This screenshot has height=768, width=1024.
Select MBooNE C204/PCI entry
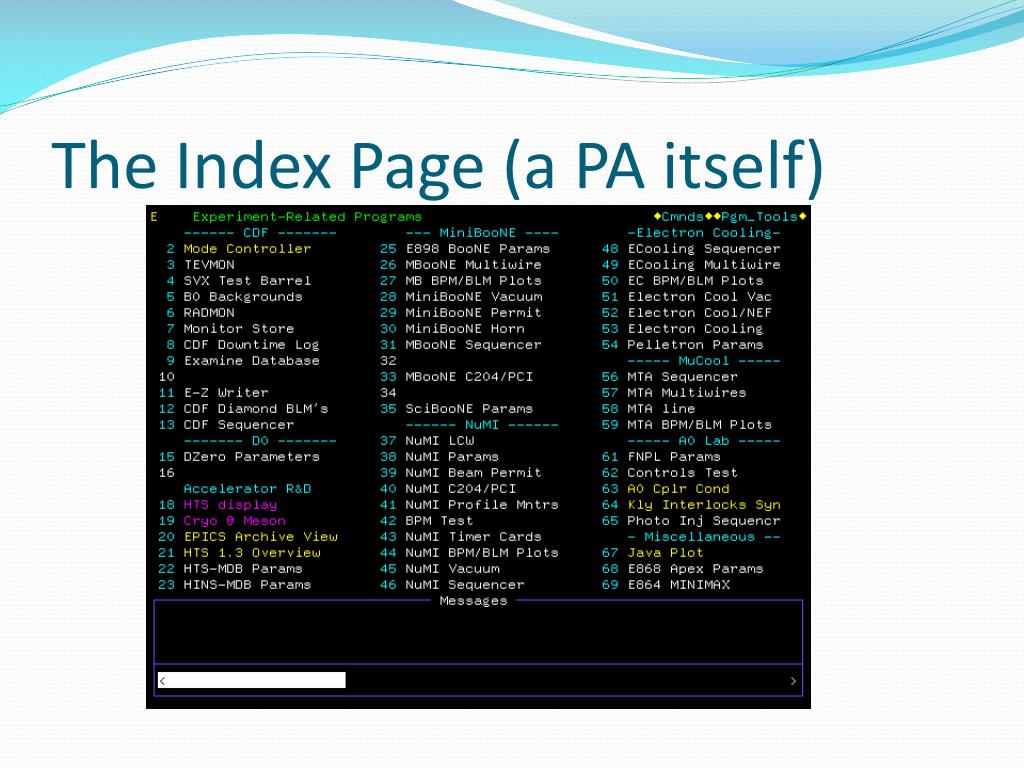pos(469,376)
